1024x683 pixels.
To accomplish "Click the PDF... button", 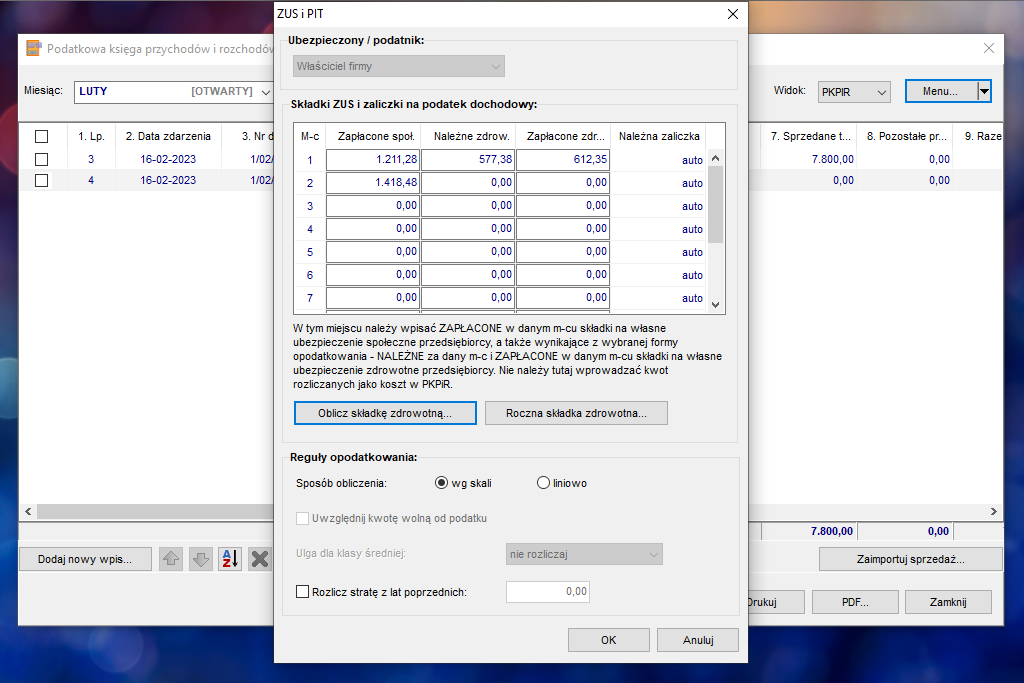I will click(855, 602).
